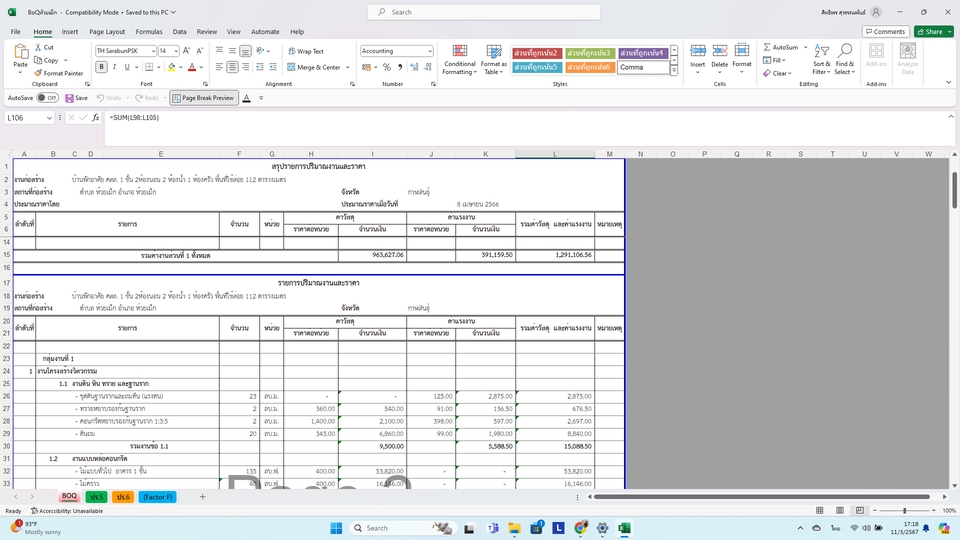Screen dimensions: 960x540
Task: Select the BOQ sheet tab
Action: point(69,497)
